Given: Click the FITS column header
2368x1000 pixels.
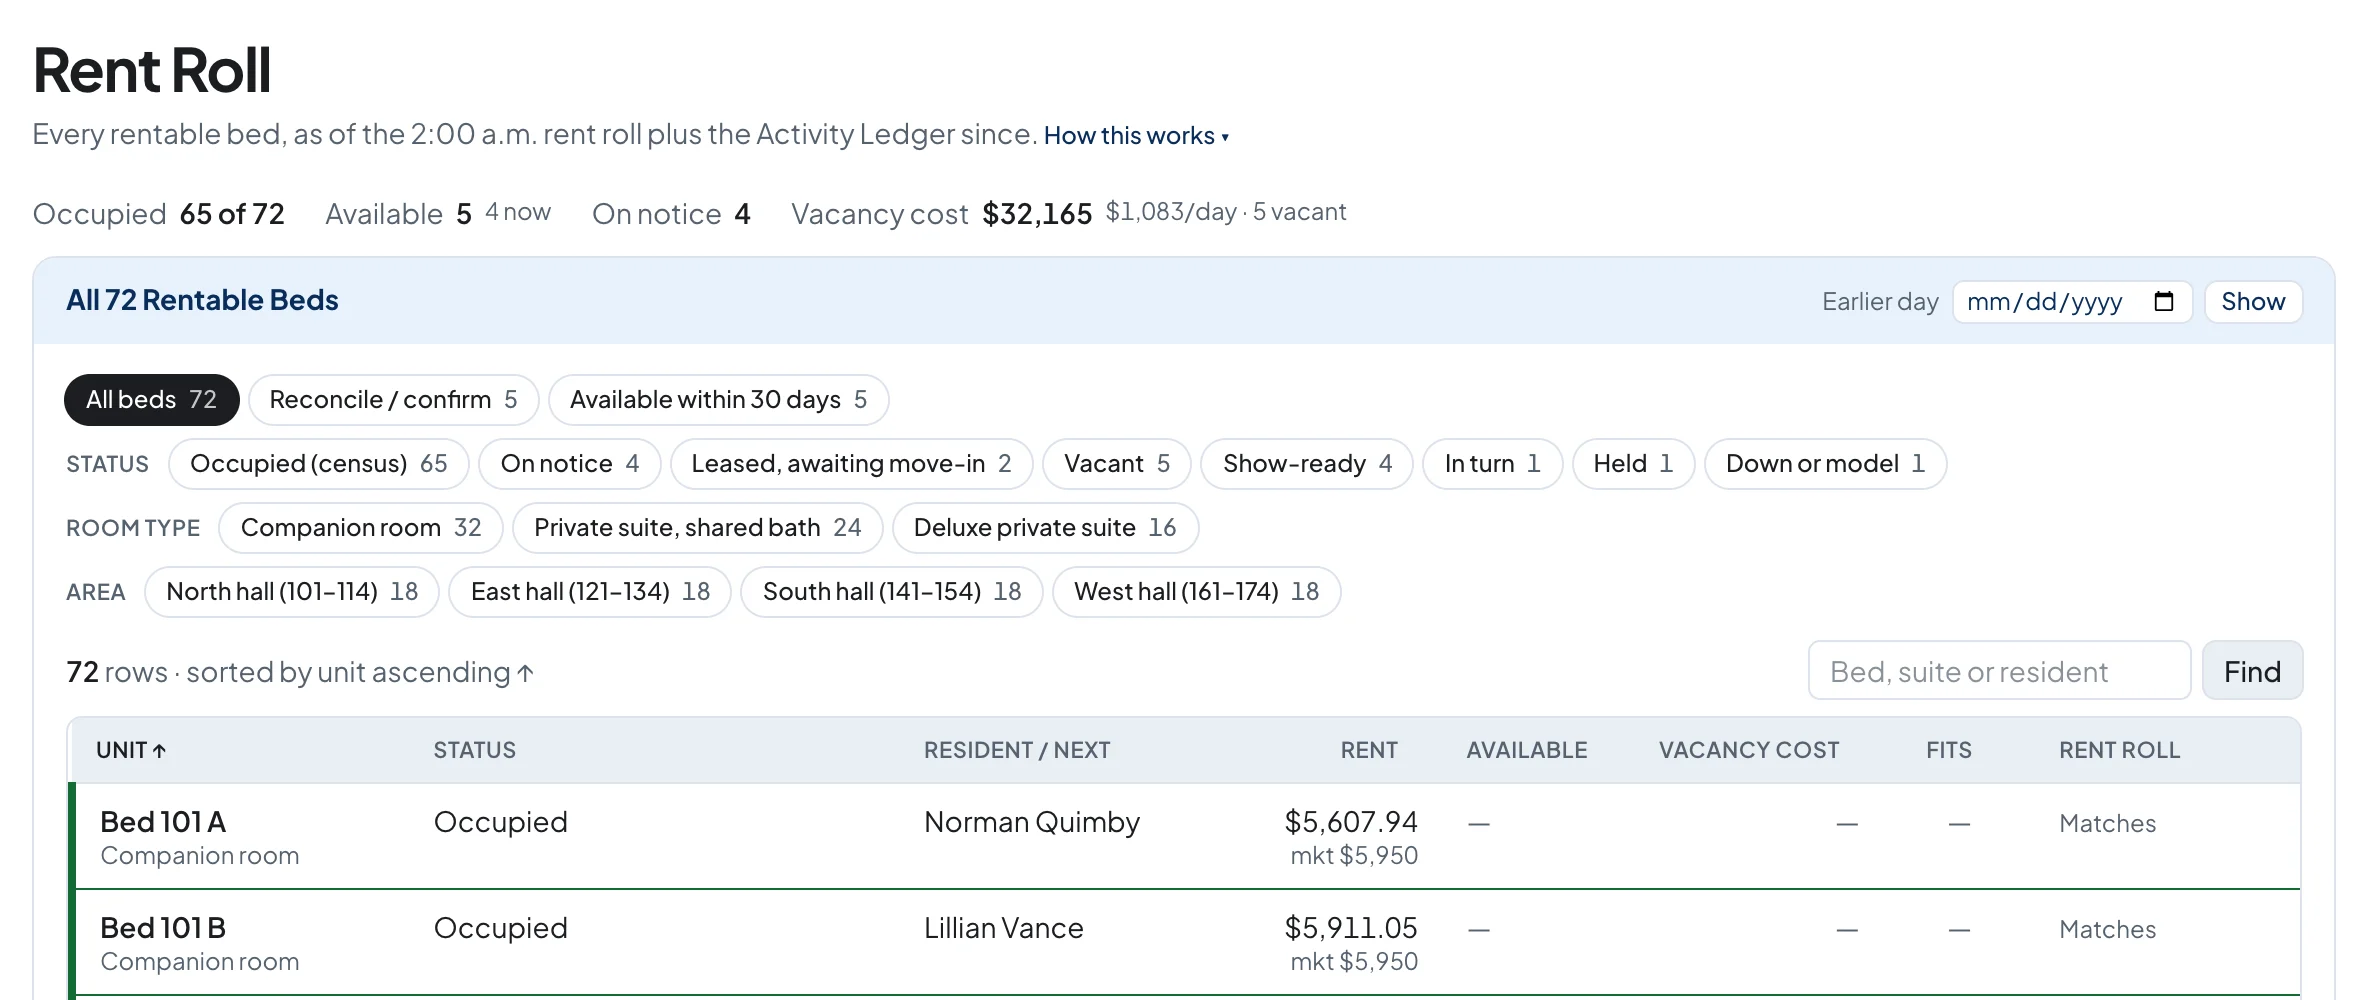Looking at the screenshot, I should (1949, 750).
